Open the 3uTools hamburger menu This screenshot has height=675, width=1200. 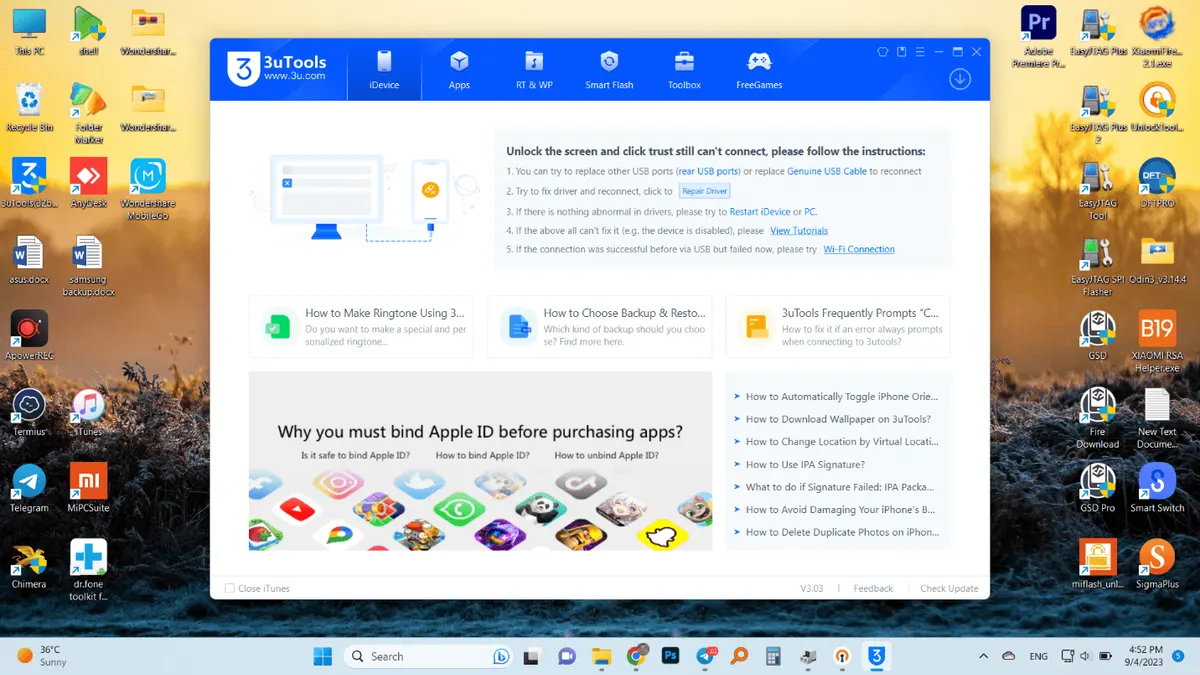coord(920,52)
